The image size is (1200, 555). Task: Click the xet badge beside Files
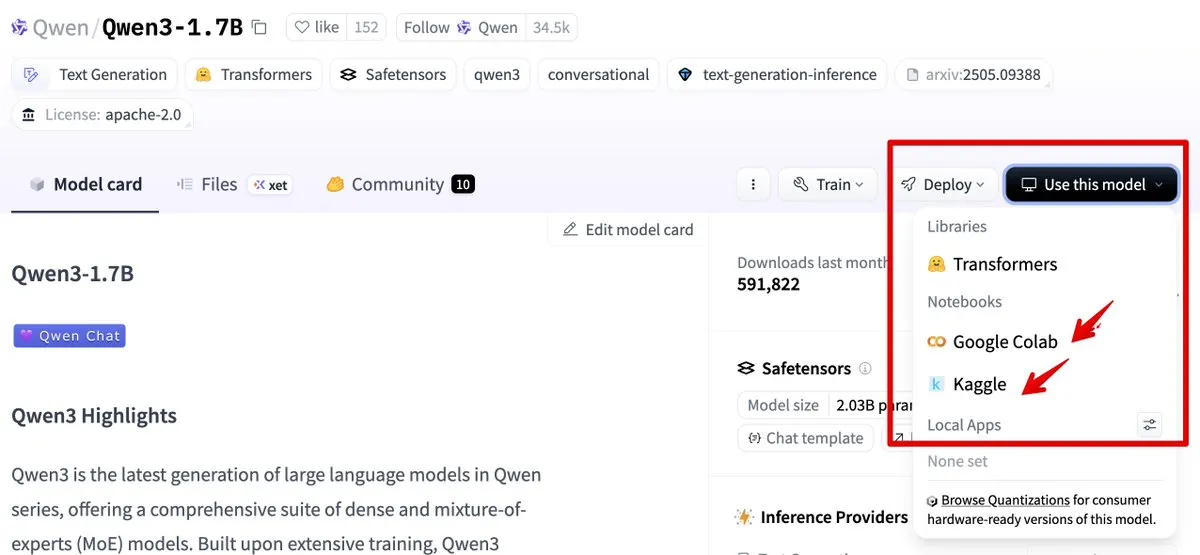(270, 185)
